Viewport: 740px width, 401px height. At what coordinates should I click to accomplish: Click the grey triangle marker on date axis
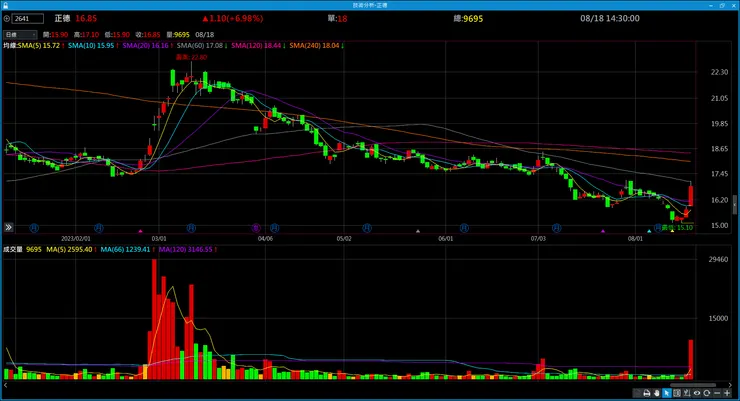click(418, 231)
